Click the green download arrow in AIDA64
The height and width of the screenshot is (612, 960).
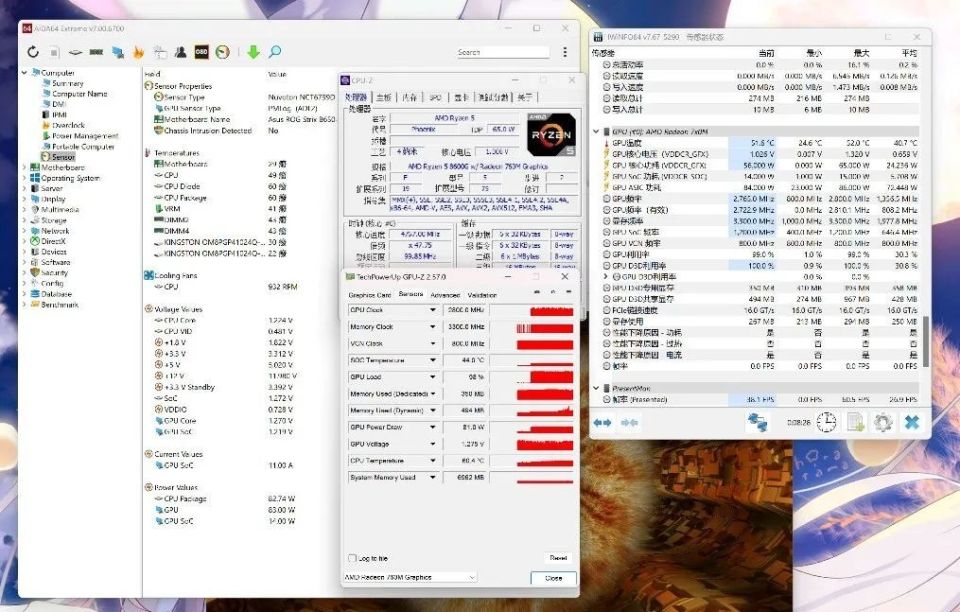253,52
